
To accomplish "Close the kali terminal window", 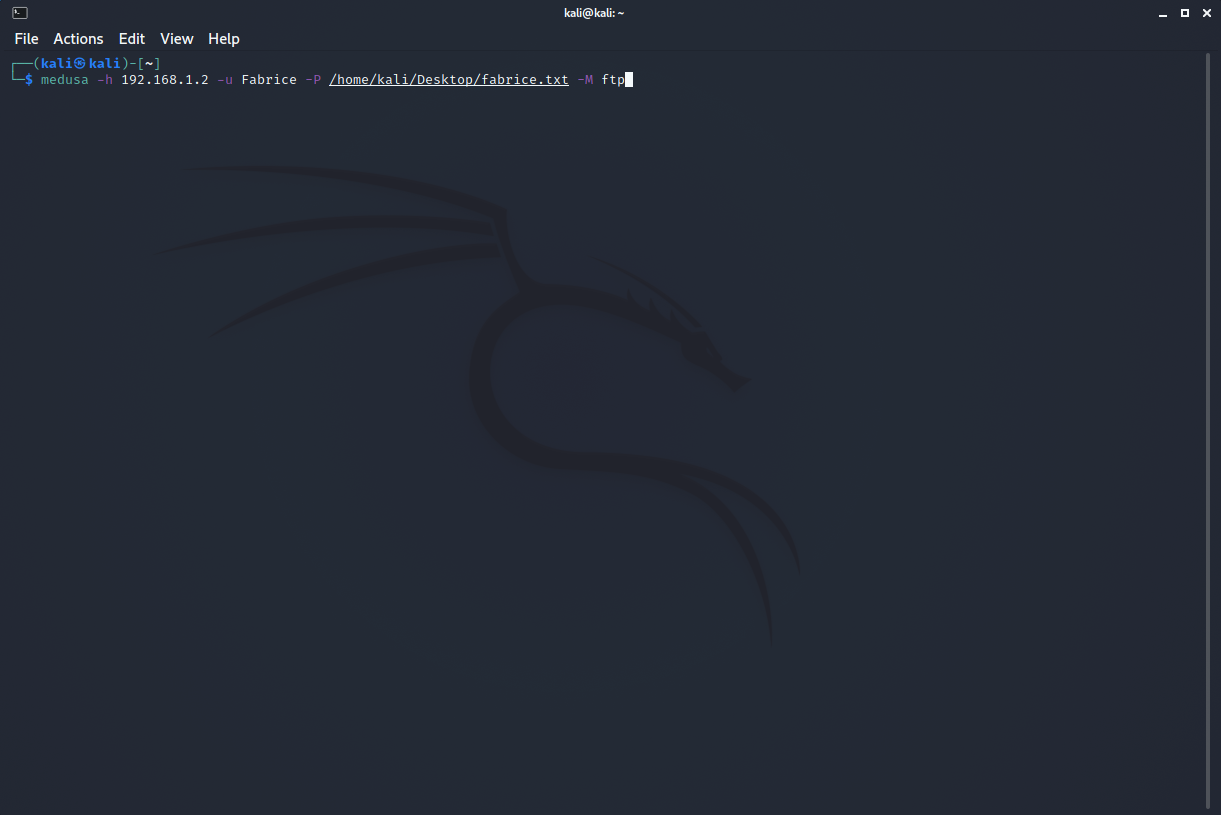I will coord(1206,13).
